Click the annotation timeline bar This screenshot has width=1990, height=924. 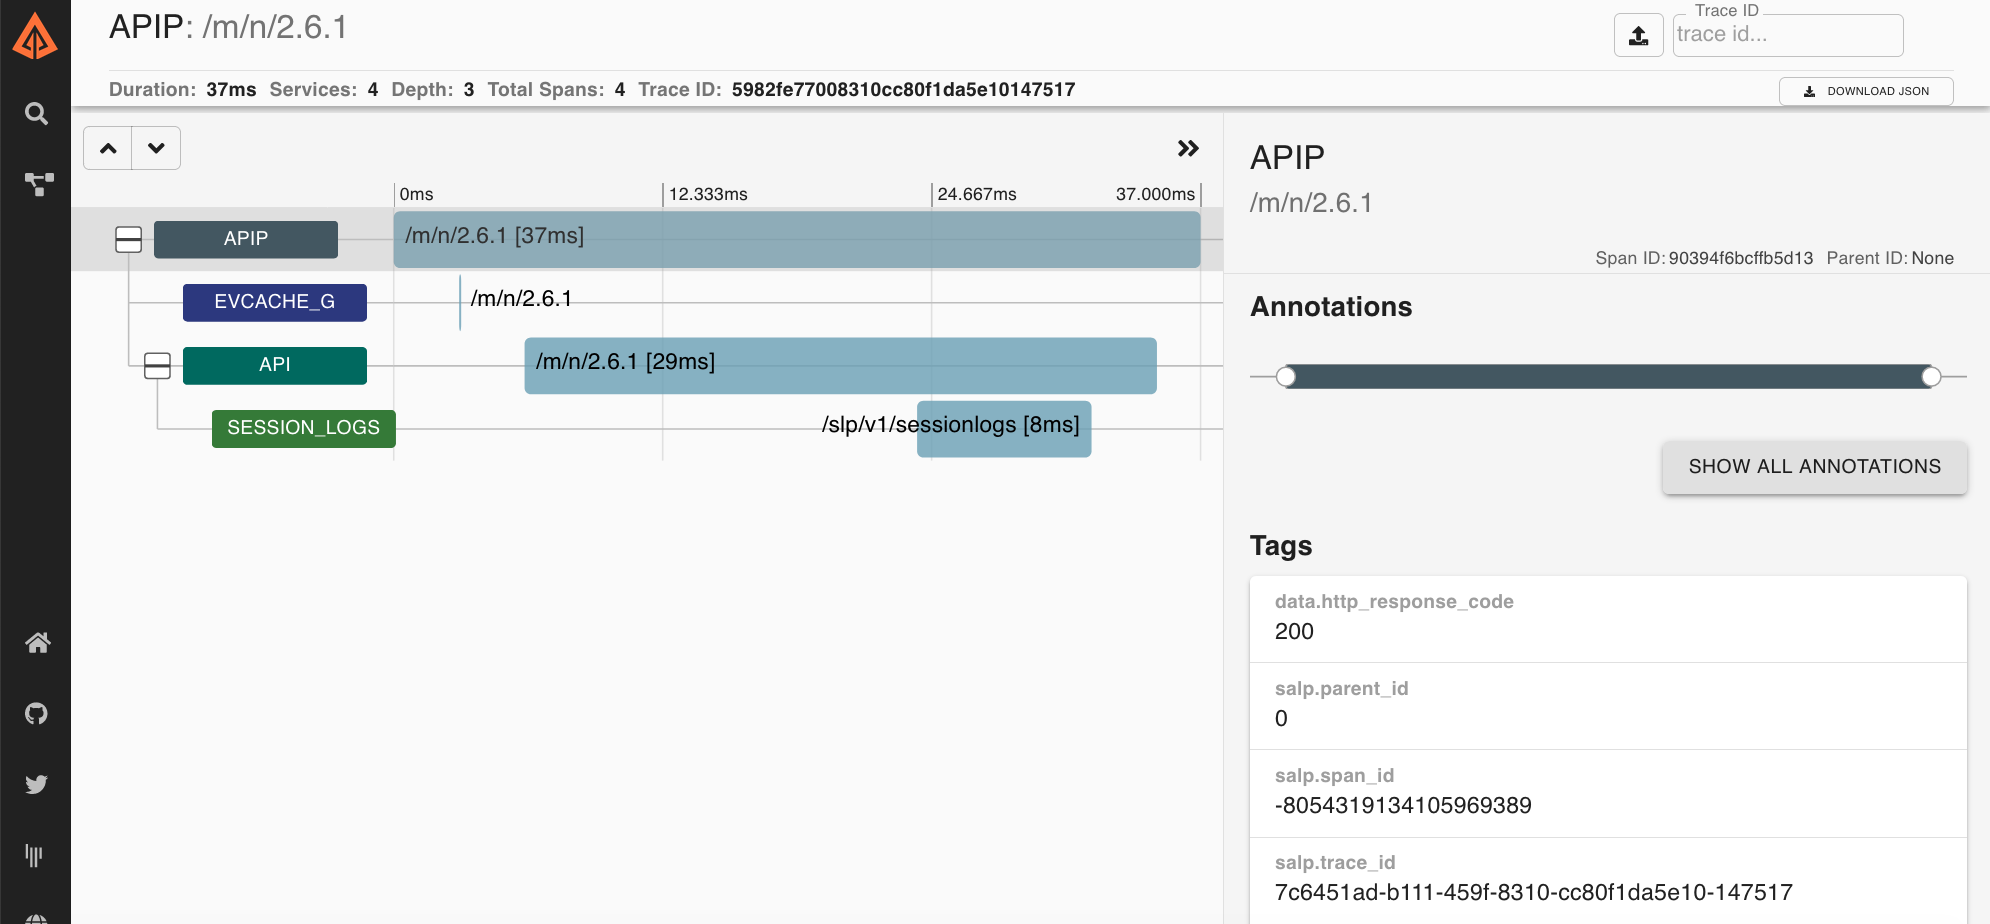pyautogui.click(x=1608, y=377)
